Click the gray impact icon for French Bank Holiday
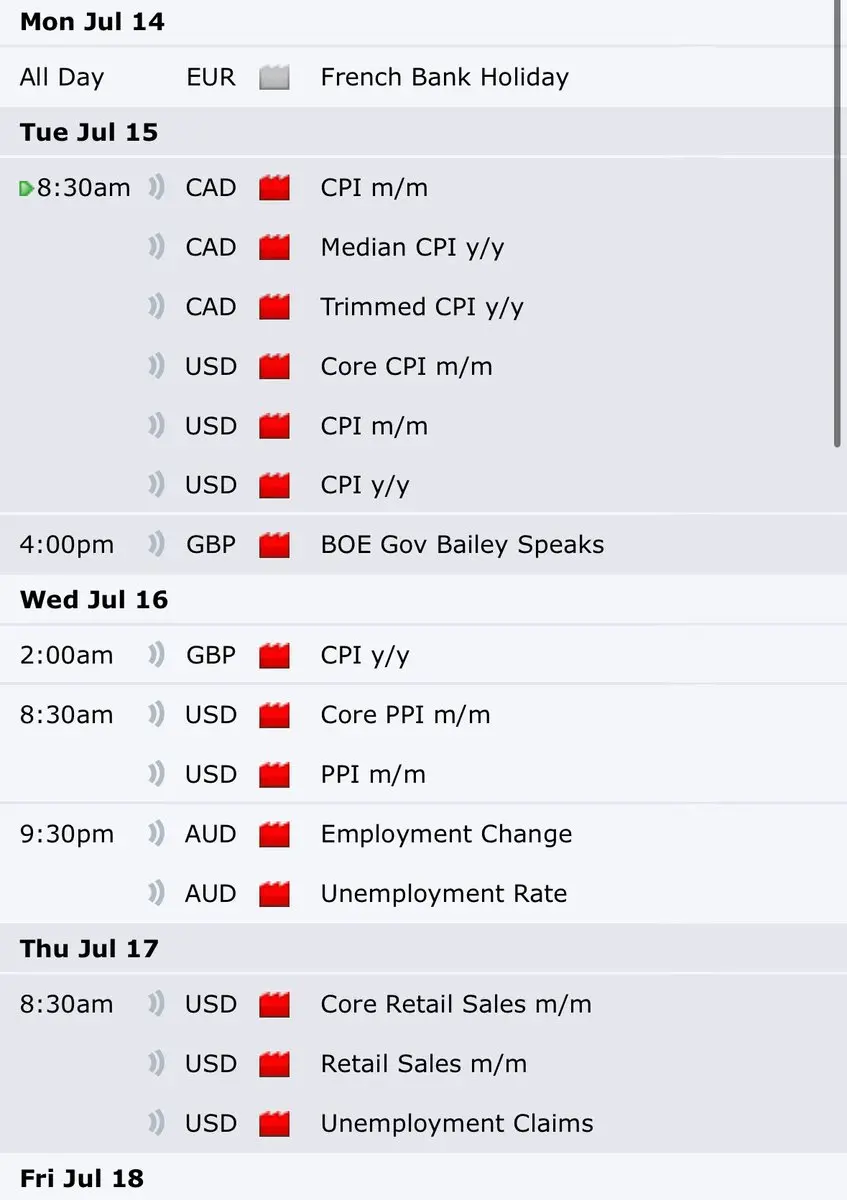Screen dimensions: 847x1200 tap(274, 77)
